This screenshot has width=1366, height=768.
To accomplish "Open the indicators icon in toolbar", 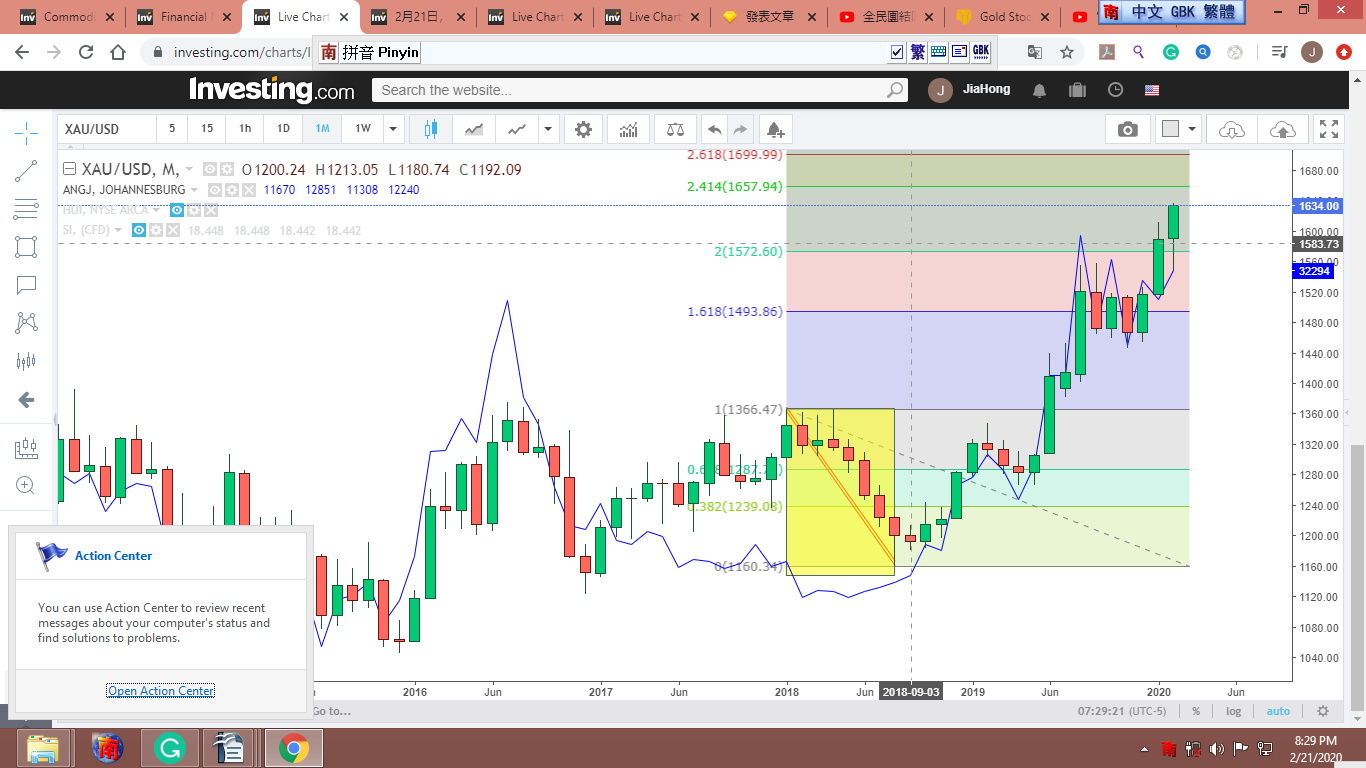I will coord(629,129).
